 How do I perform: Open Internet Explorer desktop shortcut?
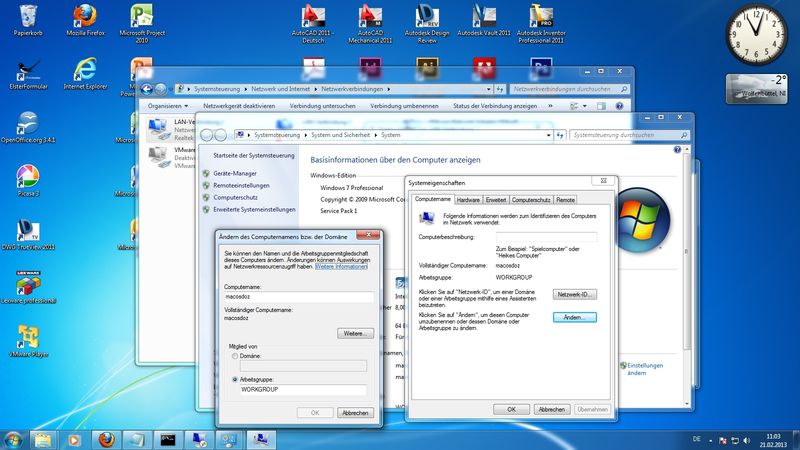(x=84, y=70)
